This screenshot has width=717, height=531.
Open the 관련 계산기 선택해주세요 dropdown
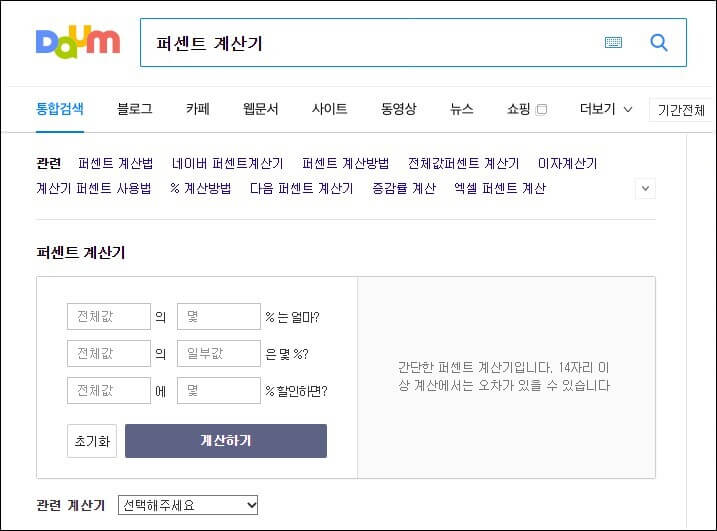pyautogui.click(x=188, y=505)
